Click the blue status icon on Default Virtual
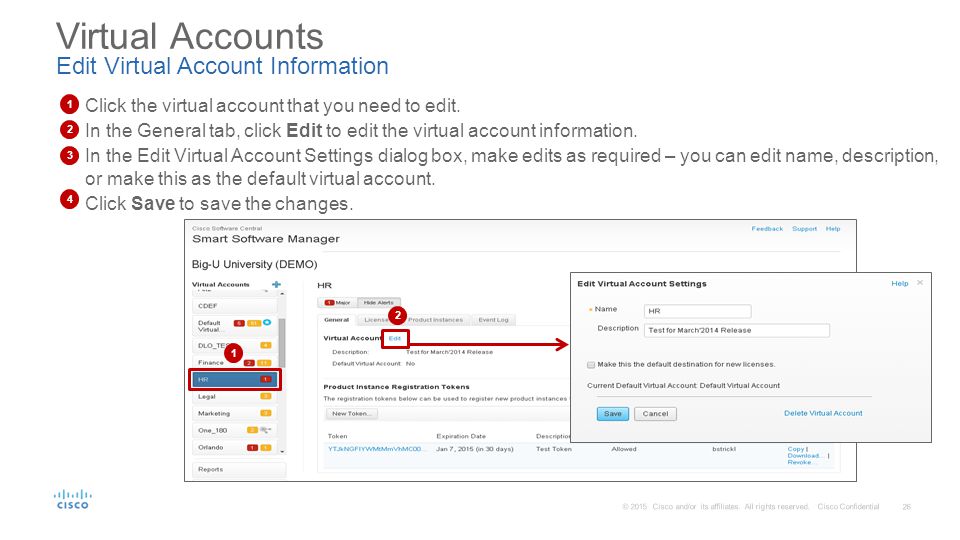 [267, 323]
